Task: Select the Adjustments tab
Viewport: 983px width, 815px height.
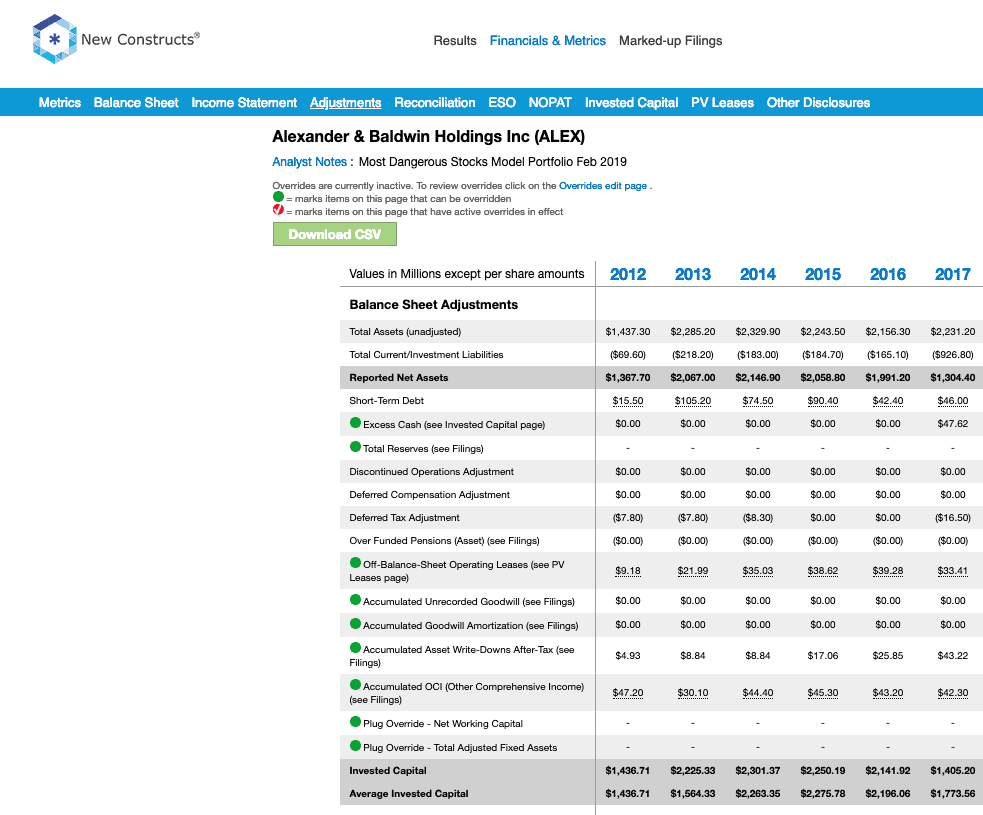Action: point(345,103)
